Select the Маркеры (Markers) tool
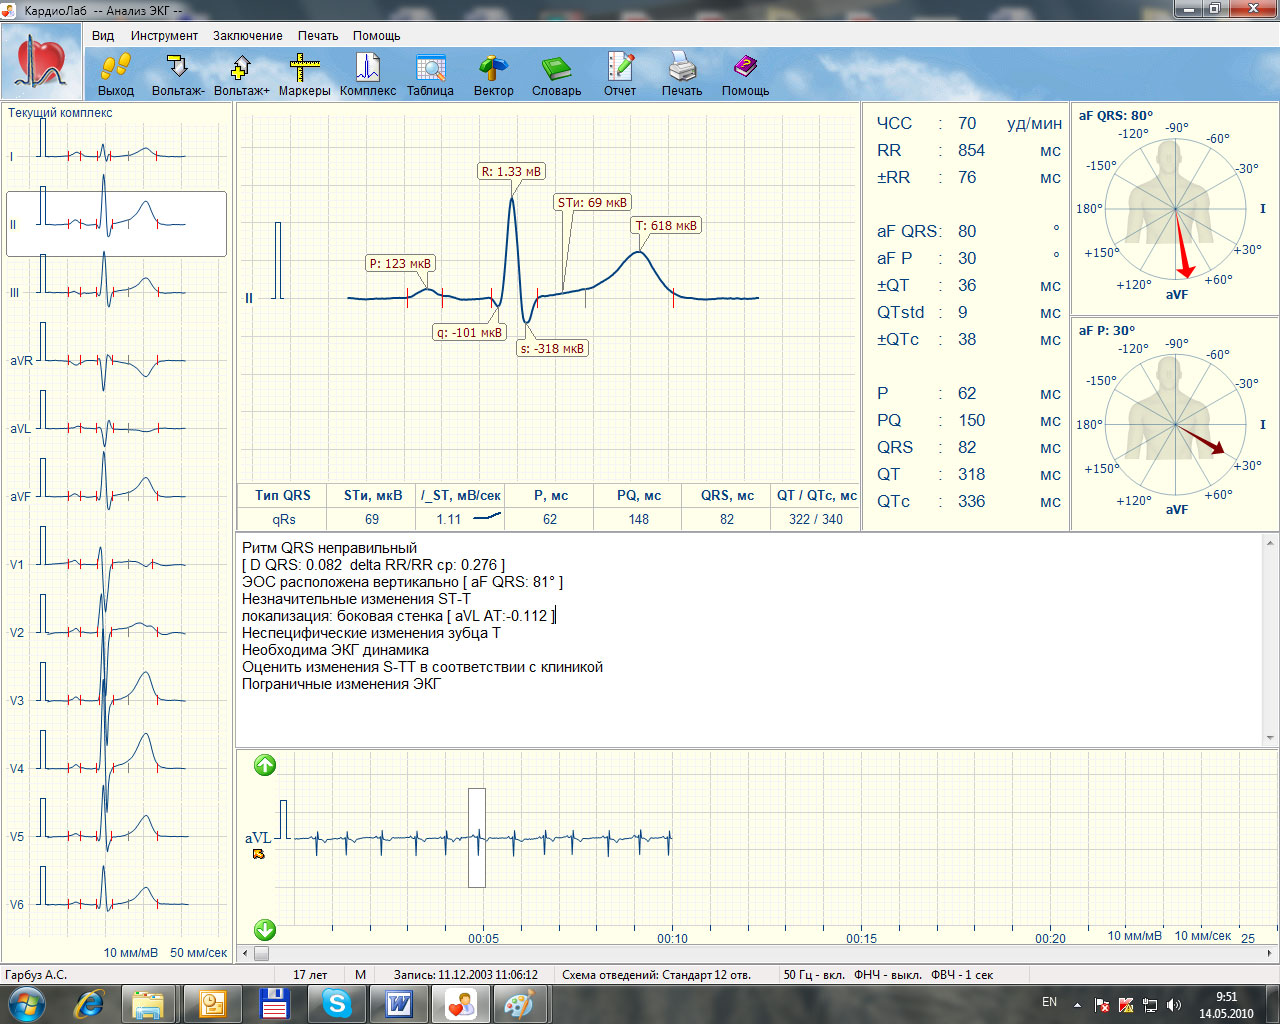This screenshot has width=1280, height=1024. coord(304,69)
